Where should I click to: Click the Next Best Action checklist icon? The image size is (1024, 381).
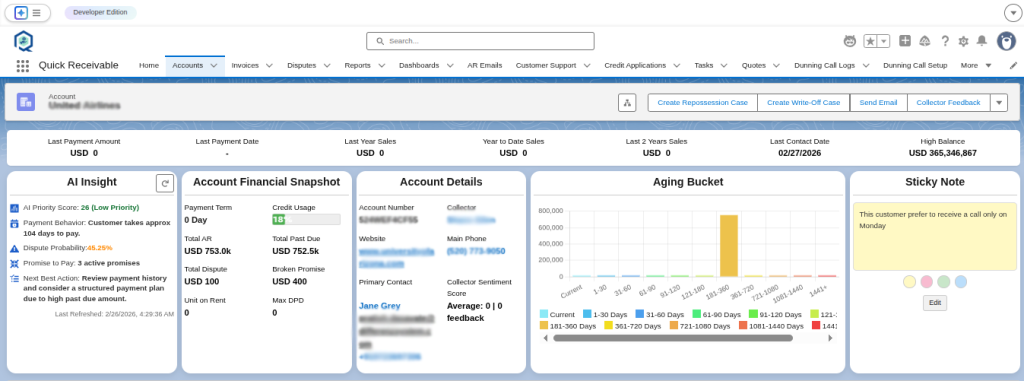(14, 278)
